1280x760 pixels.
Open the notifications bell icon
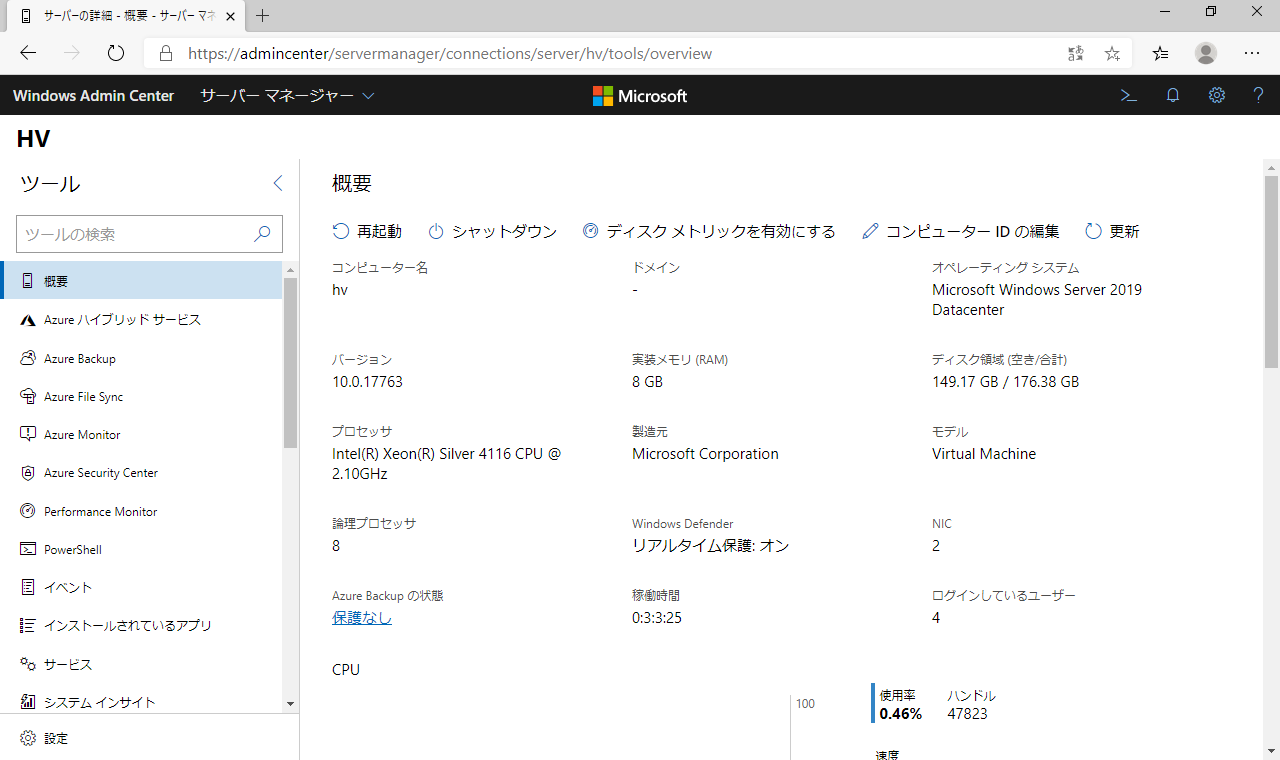pyautogui.click(x=1173, y=96)
